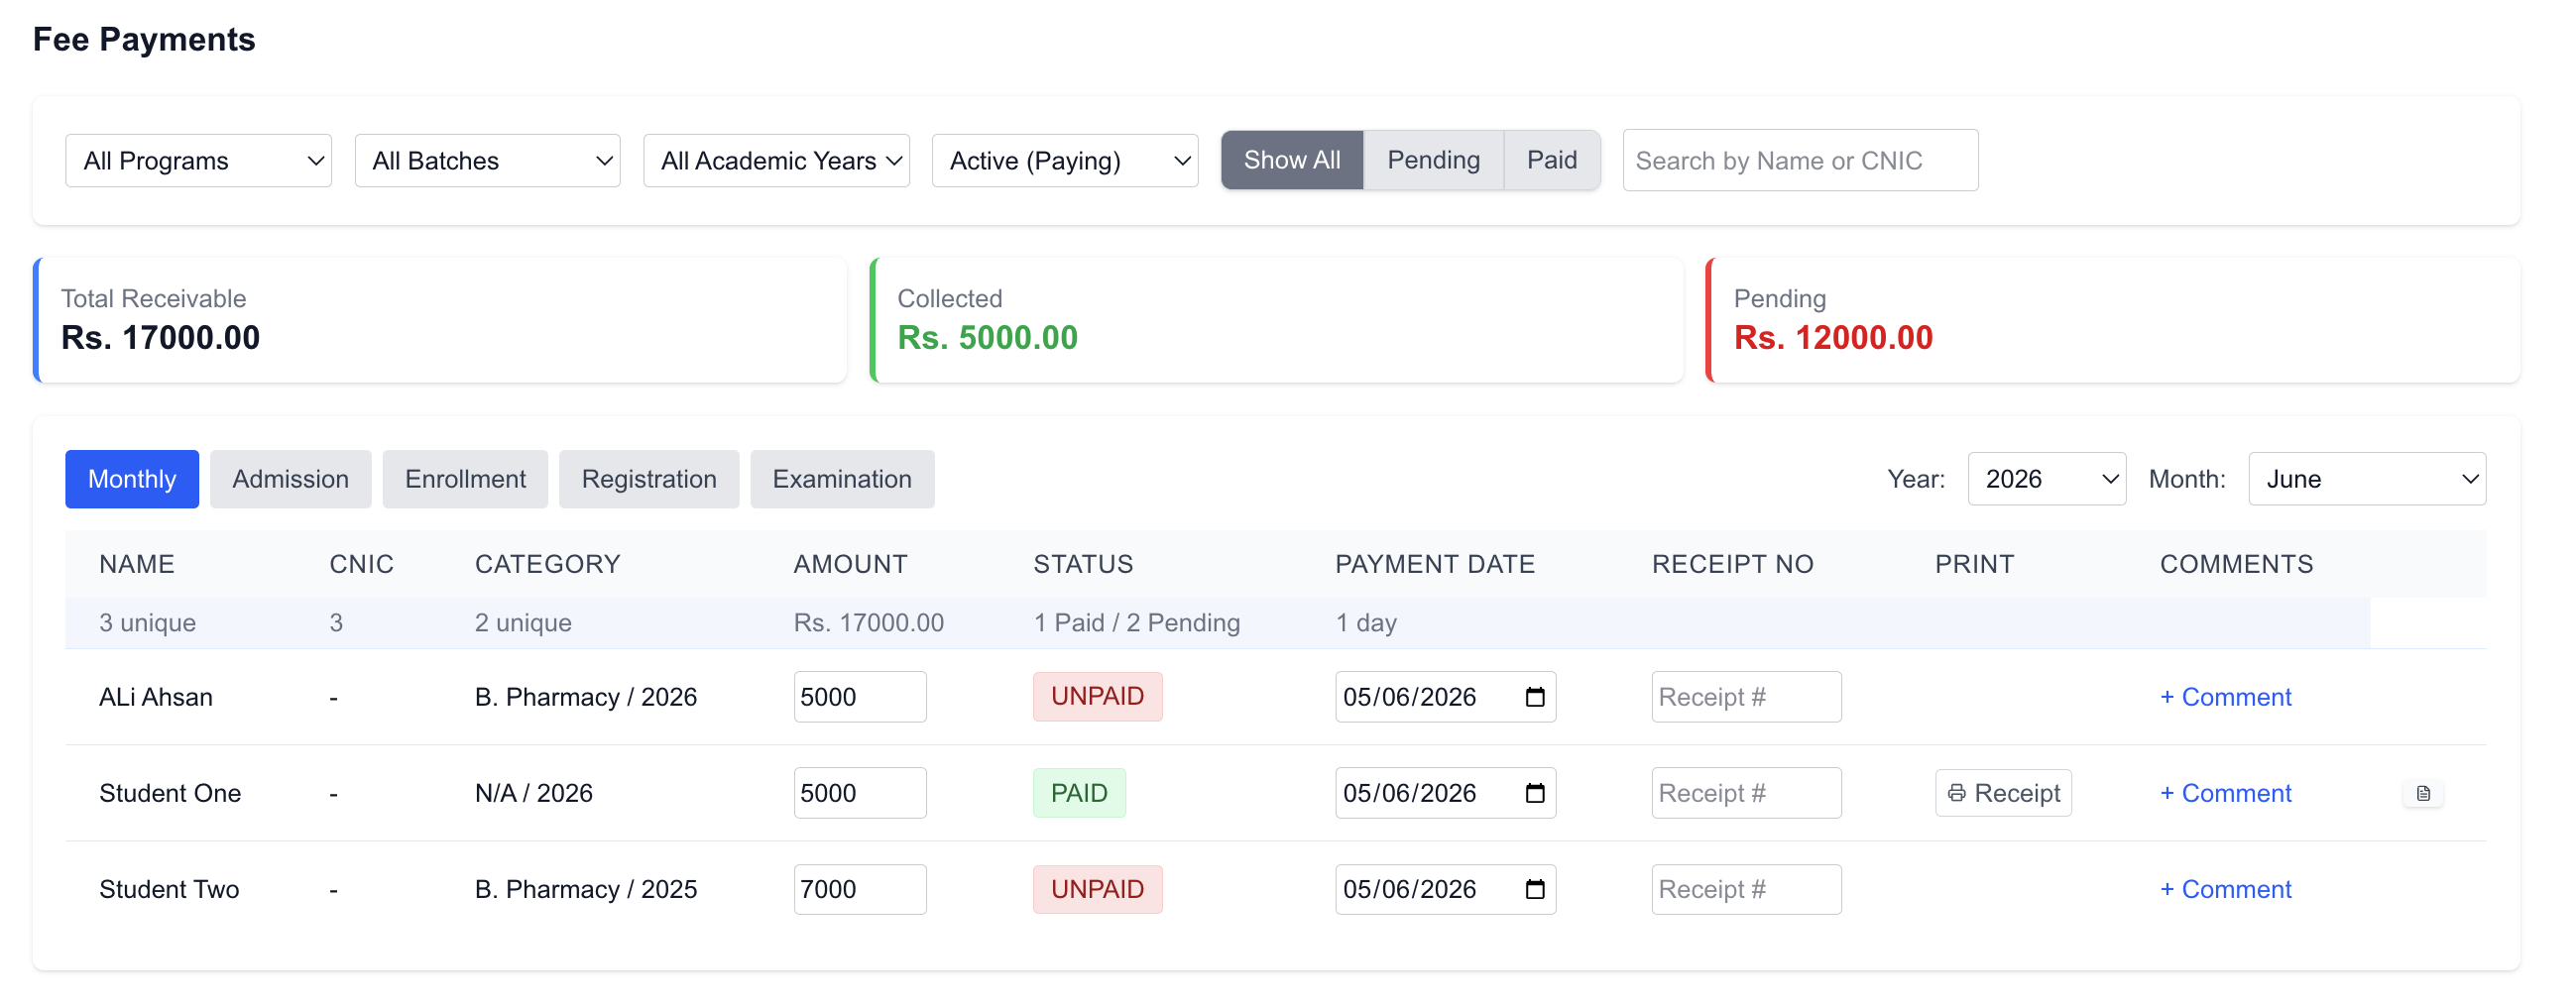Click ALi Ahsan's Receipt # field

1746,697
